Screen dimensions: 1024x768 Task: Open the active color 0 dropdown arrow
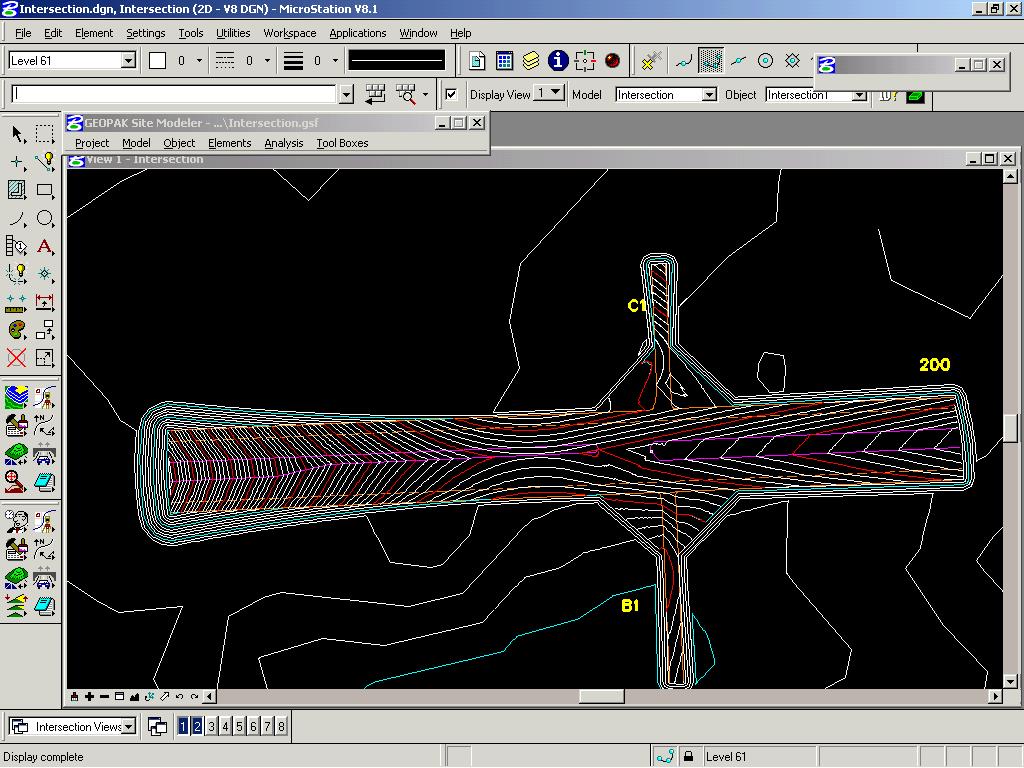point(199,61)
